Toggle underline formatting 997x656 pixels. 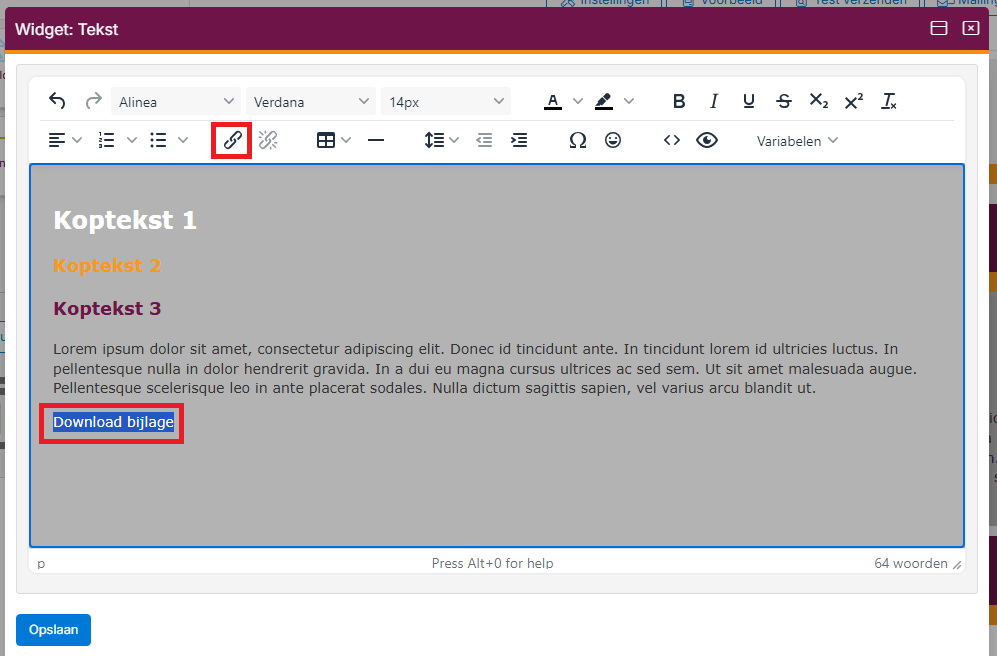pyautogui.click(x=749, y=101)
